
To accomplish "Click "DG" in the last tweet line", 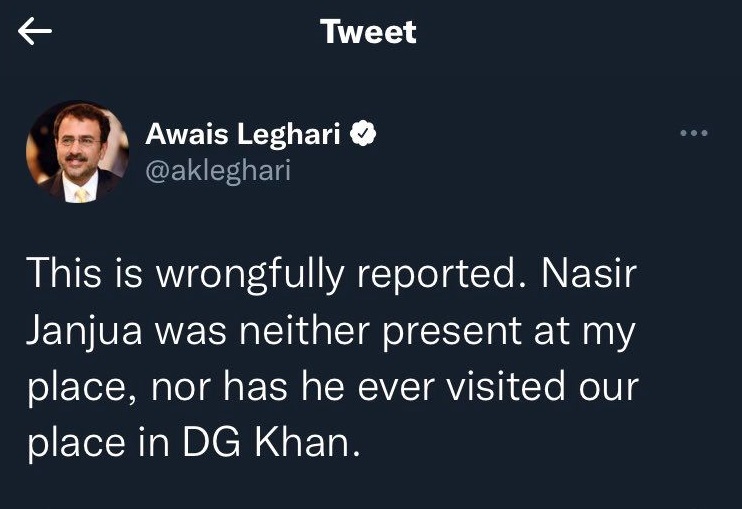I will (x=211, y=443).
